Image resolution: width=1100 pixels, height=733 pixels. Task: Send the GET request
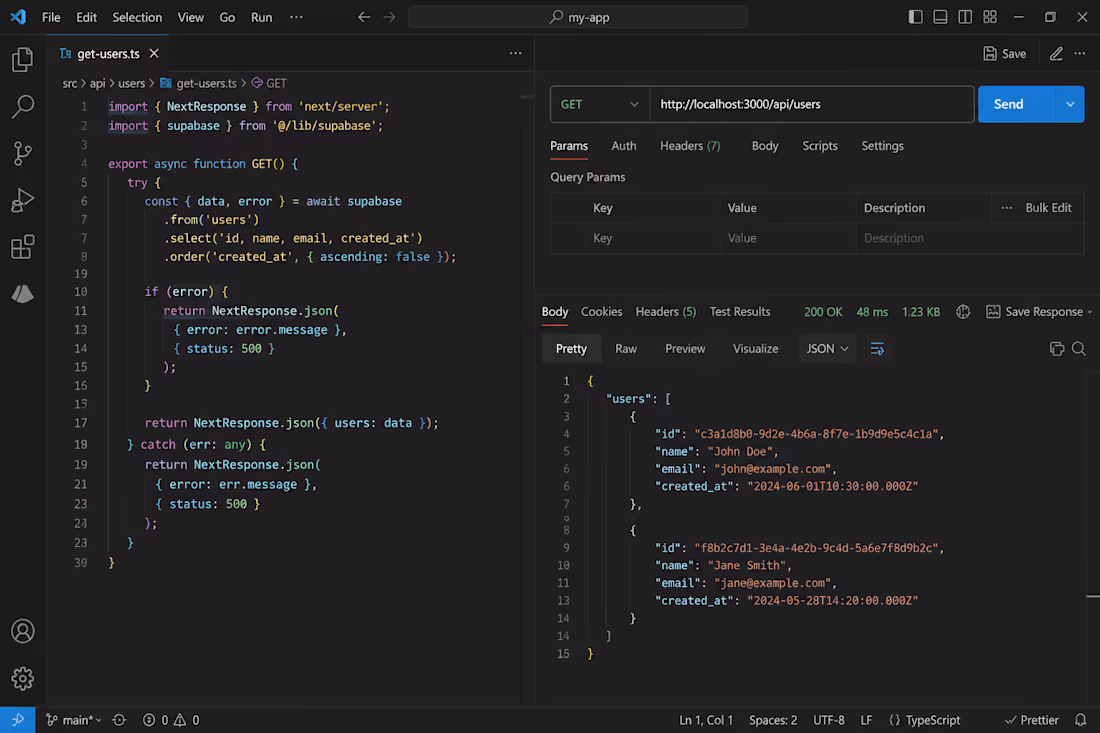pyautogui.click(x=1016, y=105)
